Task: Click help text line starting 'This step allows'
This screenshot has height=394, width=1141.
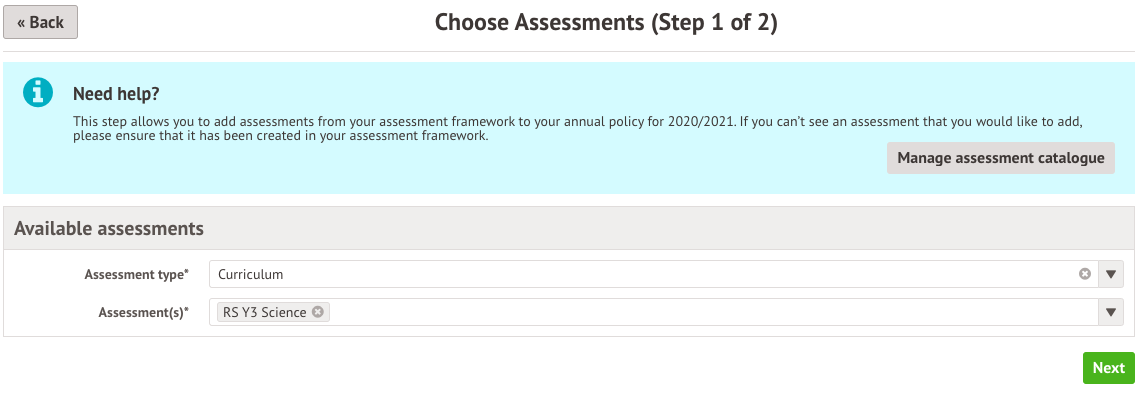Action: [x=578, y=122]
